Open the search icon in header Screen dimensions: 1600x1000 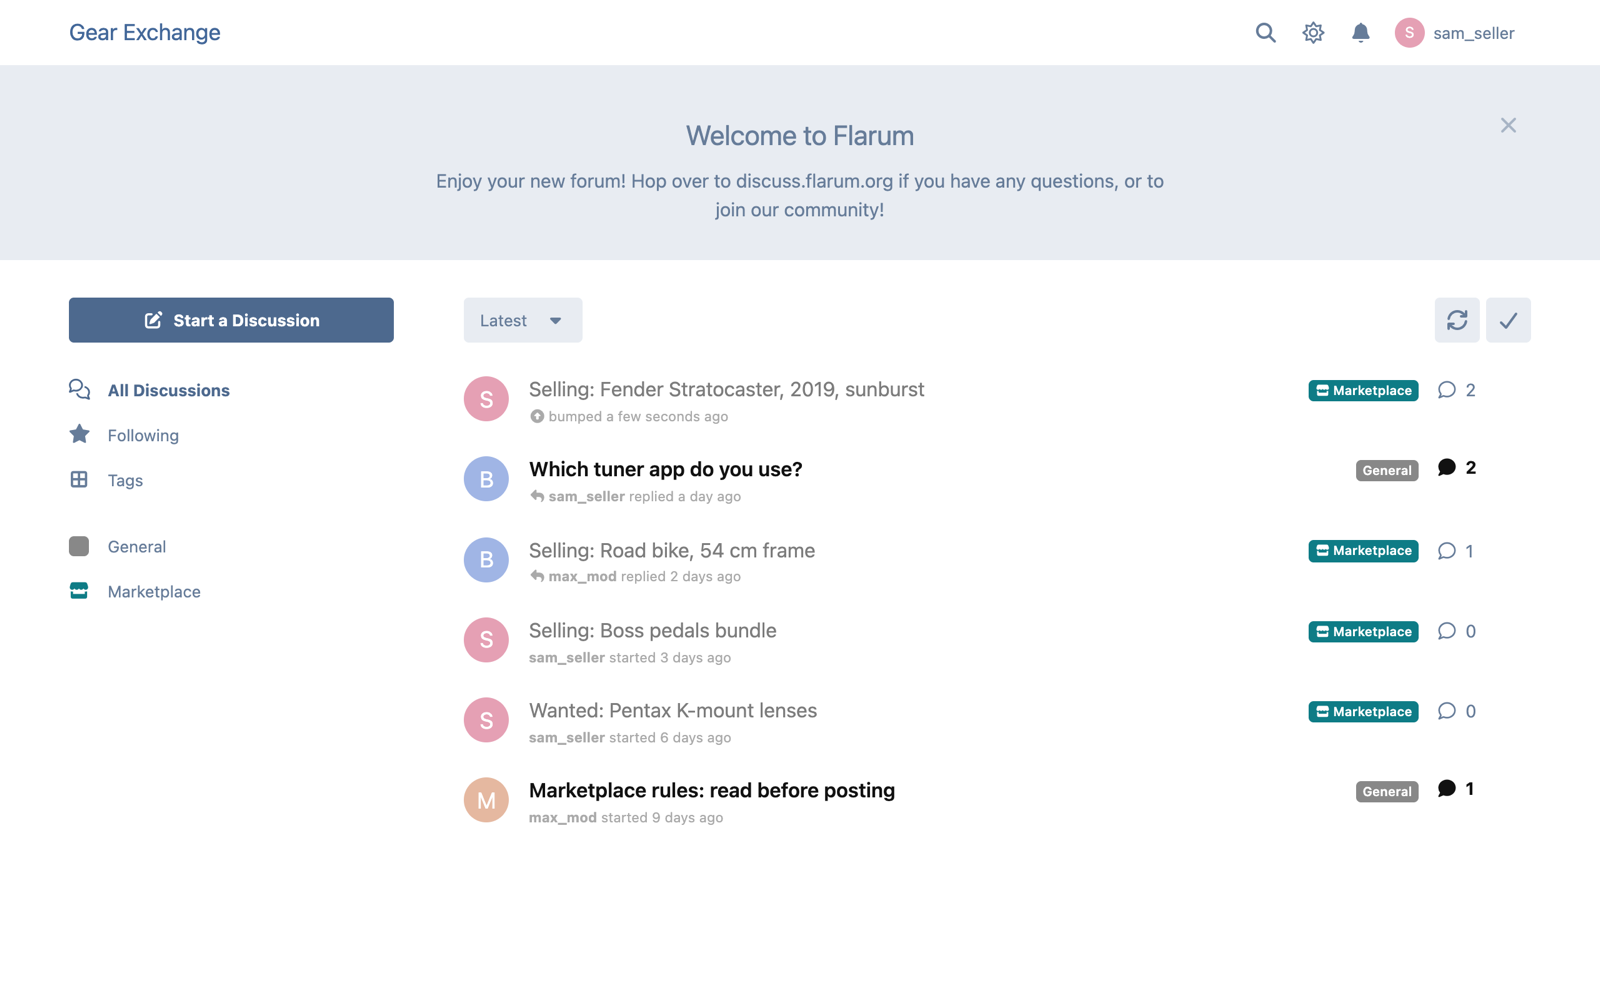[x=1265, y=33]
